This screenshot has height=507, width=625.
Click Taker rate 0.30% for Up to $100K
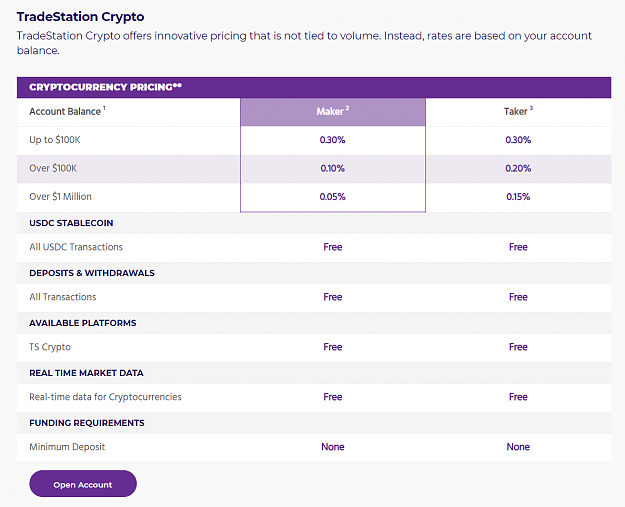tap(518, 140)
